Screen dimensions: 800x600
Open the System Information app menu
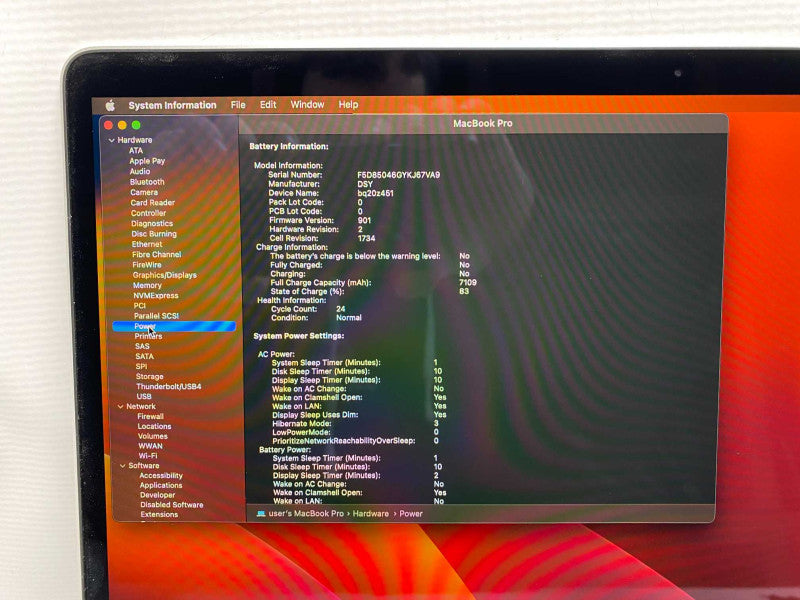172,105
